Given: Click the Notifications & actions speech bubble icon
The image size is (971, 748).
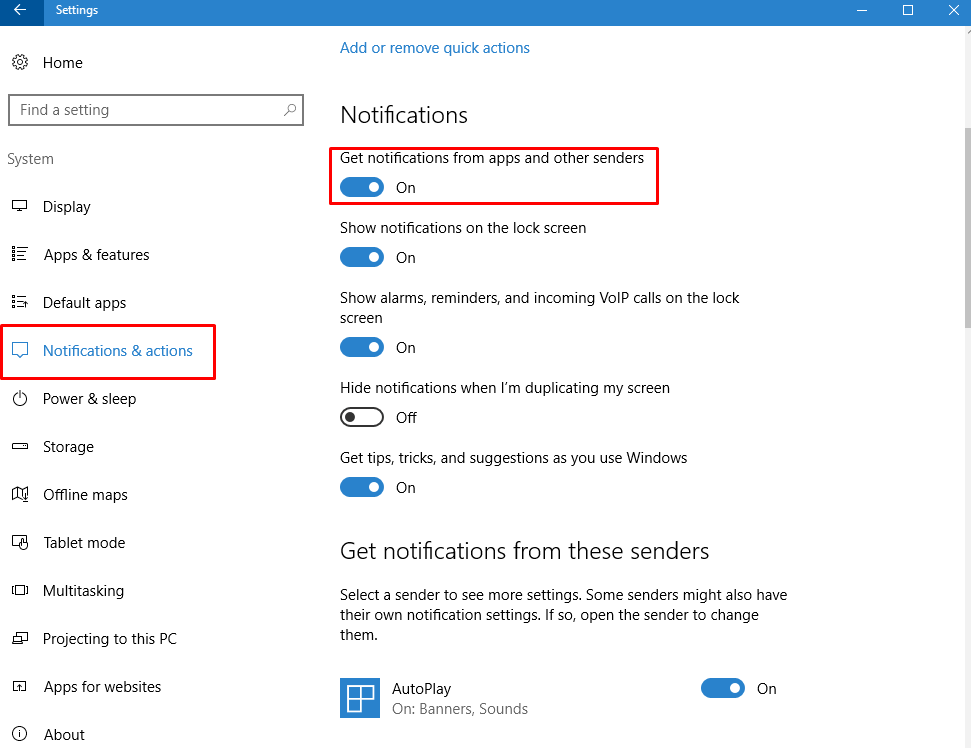Looking at the screenshot, I should tap(20, 350).
